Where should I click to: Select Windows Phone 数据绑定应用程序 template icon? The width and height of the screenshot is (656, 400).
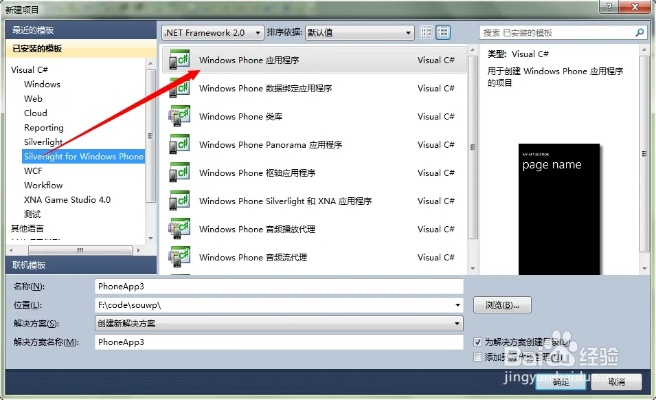pyautogui.click(x=179, y=88)
